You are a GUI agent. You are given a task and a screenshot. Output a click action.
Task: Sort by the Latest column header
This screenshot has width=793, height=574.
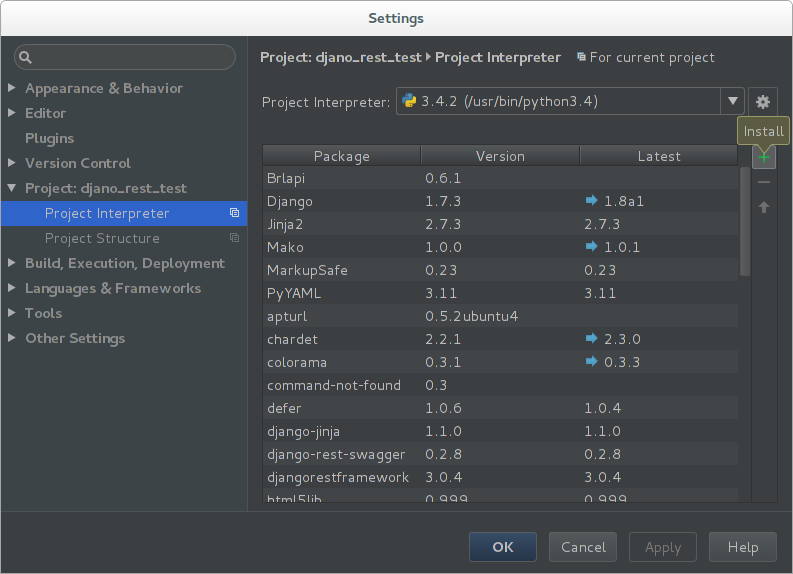659,156
